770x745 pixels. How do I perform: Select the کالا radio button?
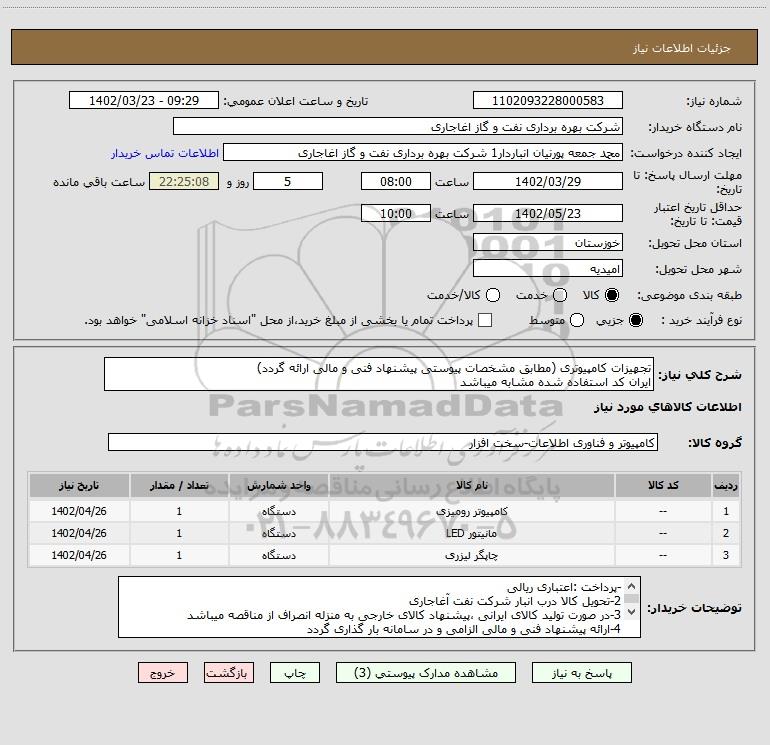click(x=612, y=295)
